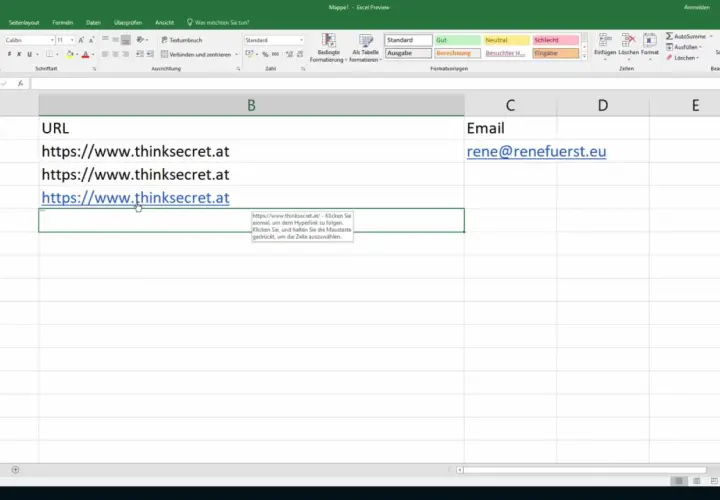Apply percent style
This screenshot has width=720, height=500.
265,54
